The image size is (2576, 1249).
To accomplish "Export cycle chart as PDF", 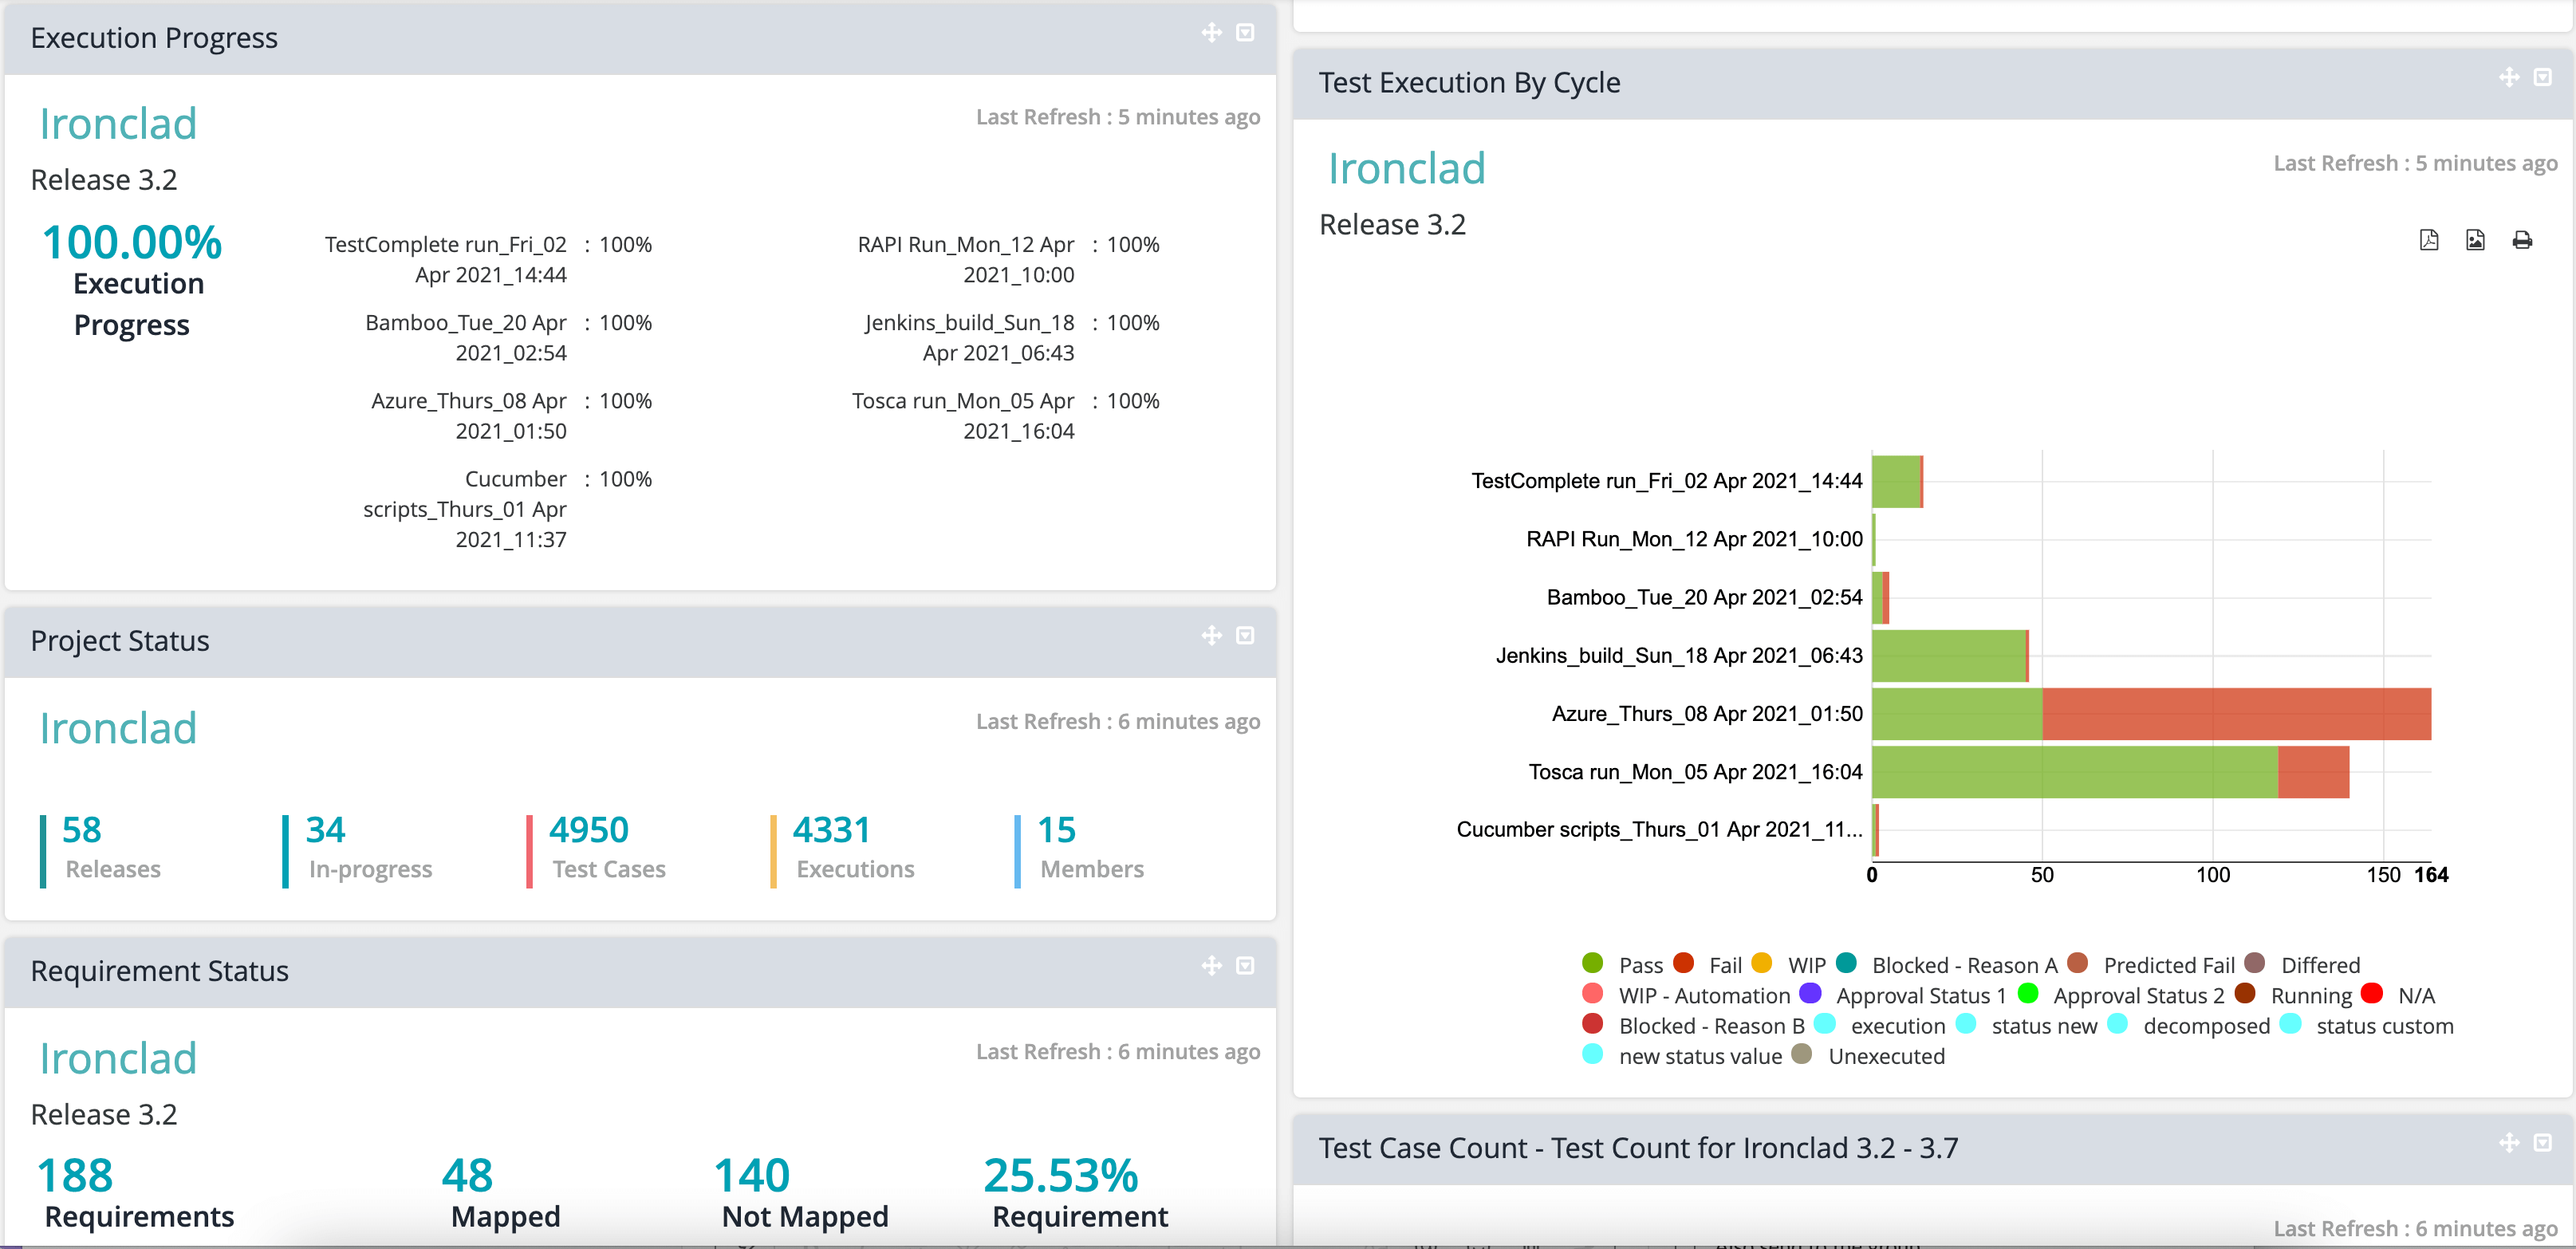I will click(2428, 240).
